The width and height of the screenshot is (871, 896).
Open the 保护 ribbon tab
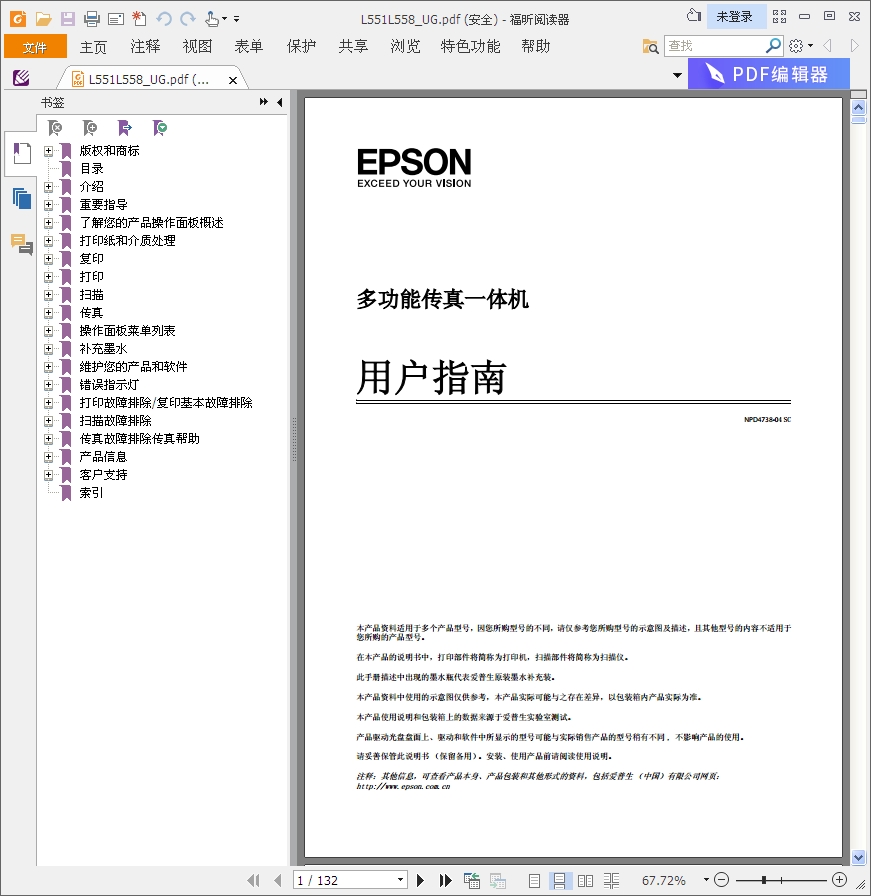(x=301, y=46)
